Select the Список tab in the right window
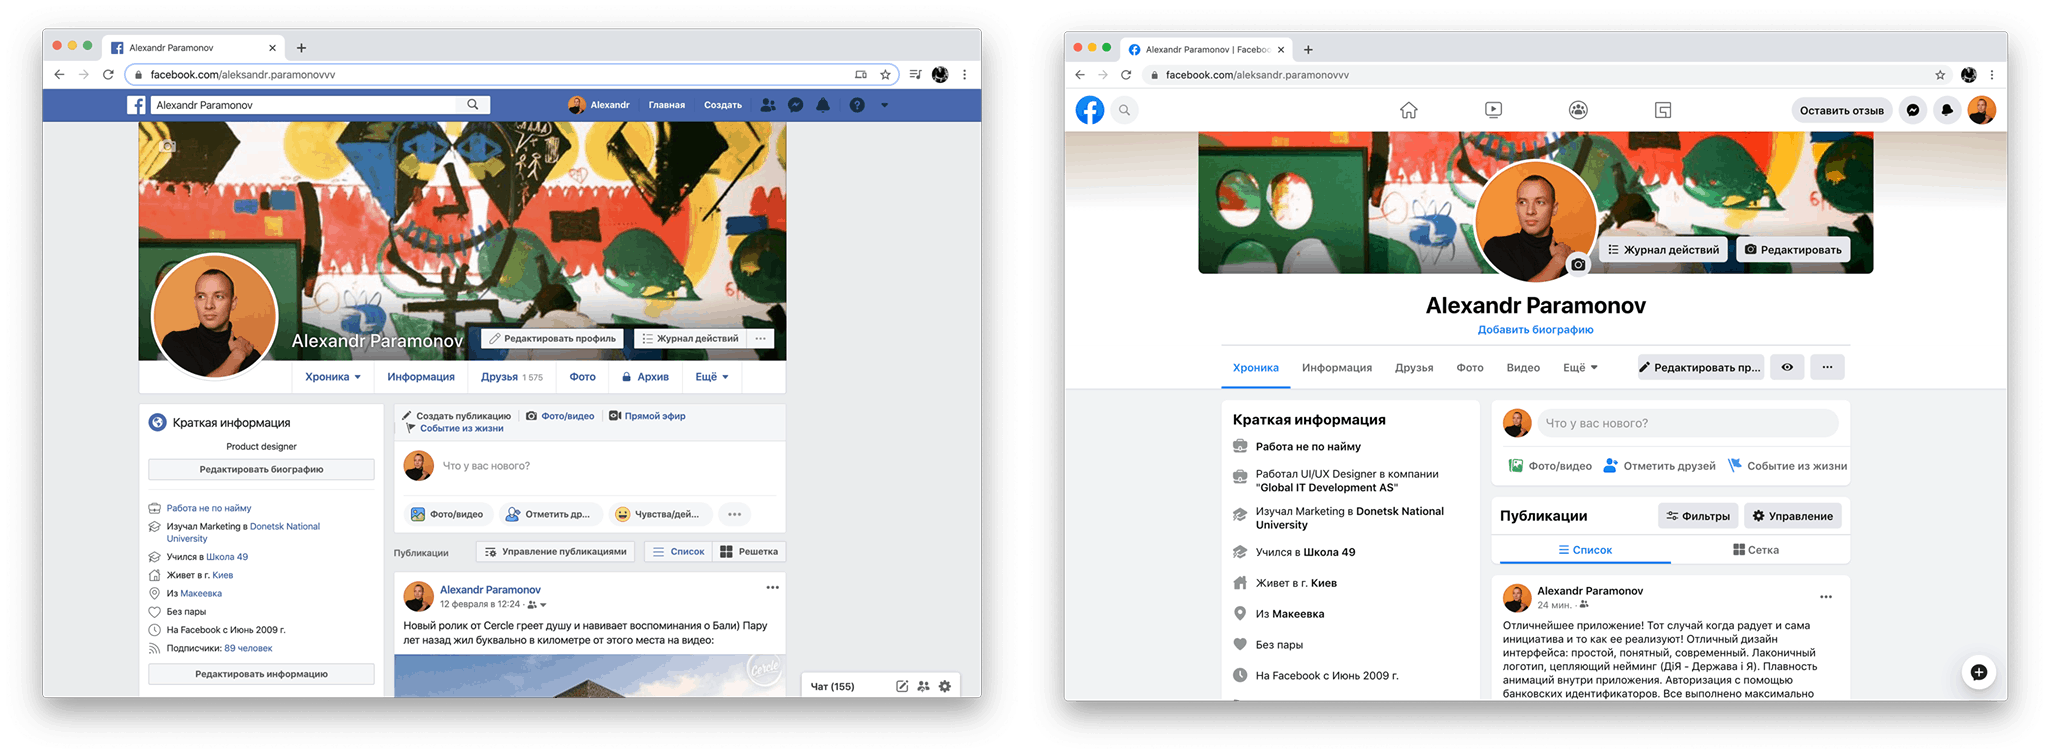 point(1584,550)
